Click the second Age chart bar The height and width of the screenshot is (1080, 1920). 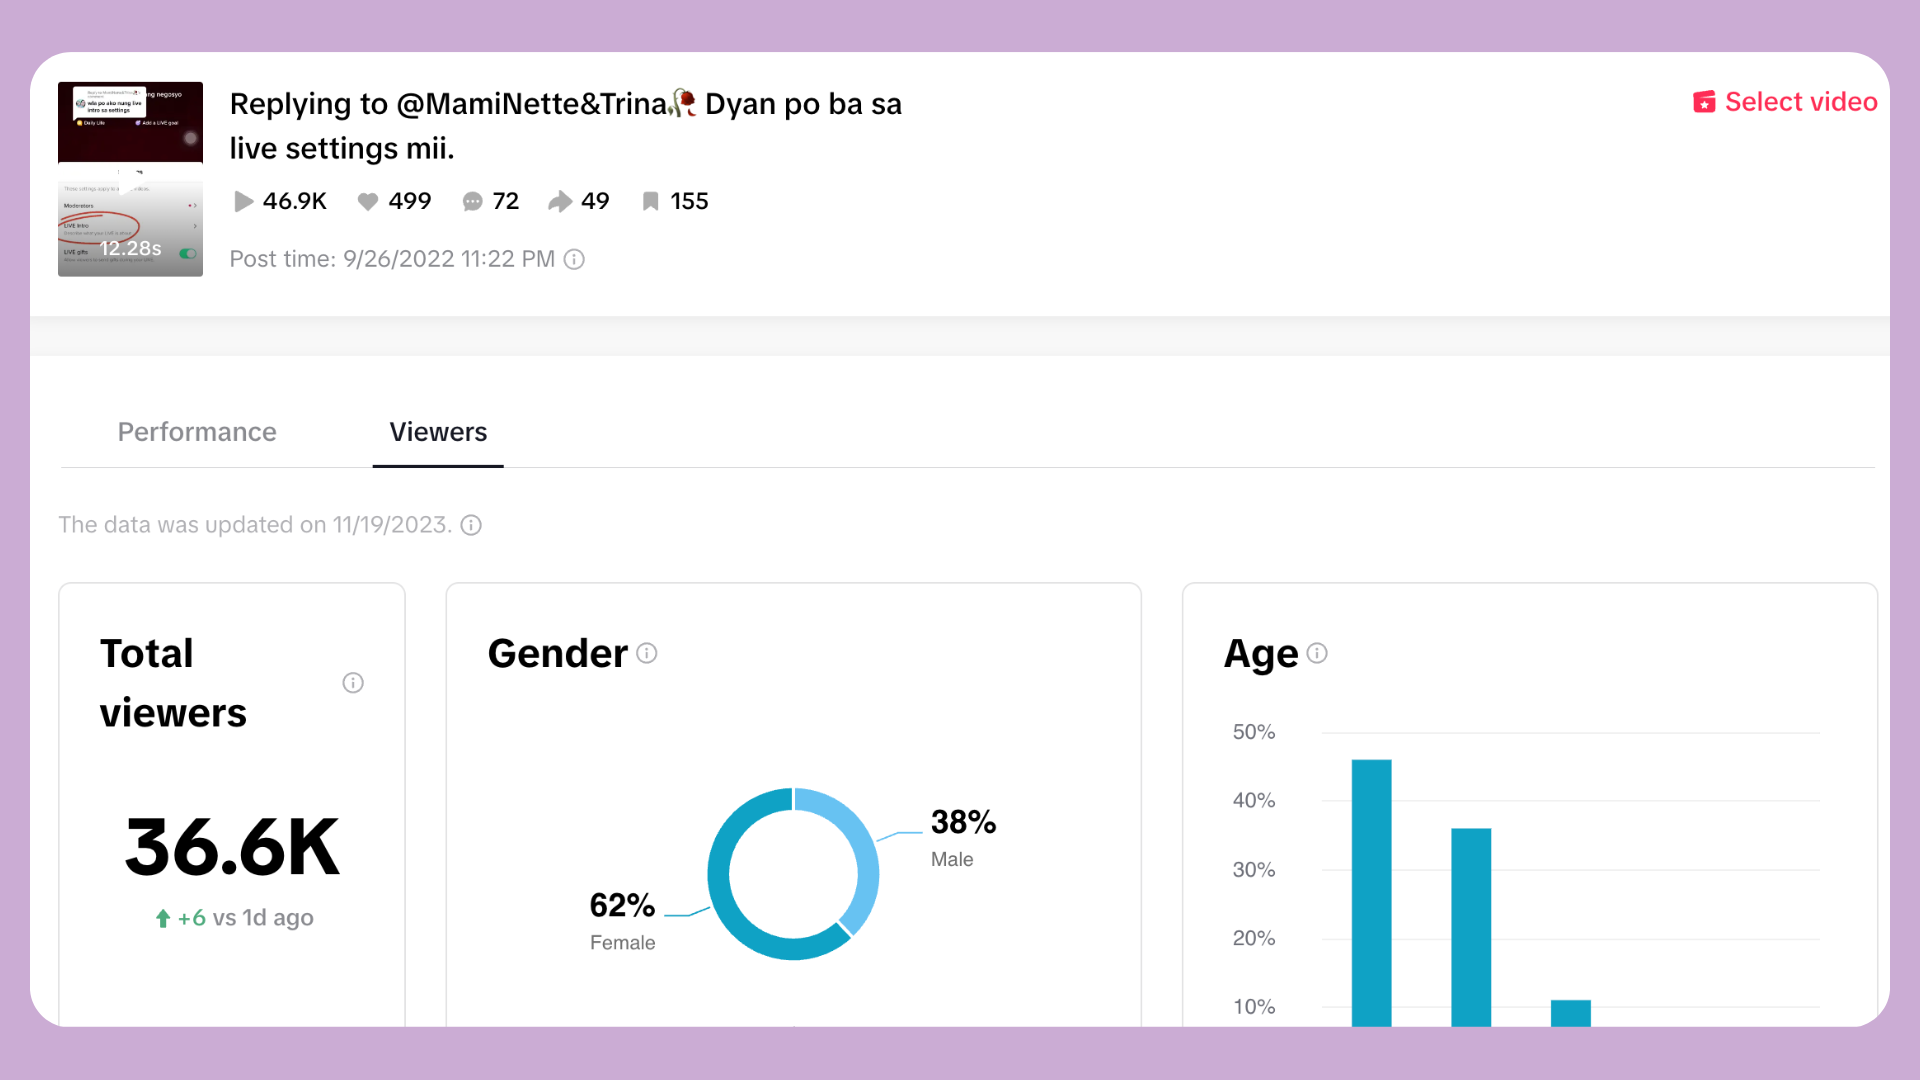coord(1471,926)
